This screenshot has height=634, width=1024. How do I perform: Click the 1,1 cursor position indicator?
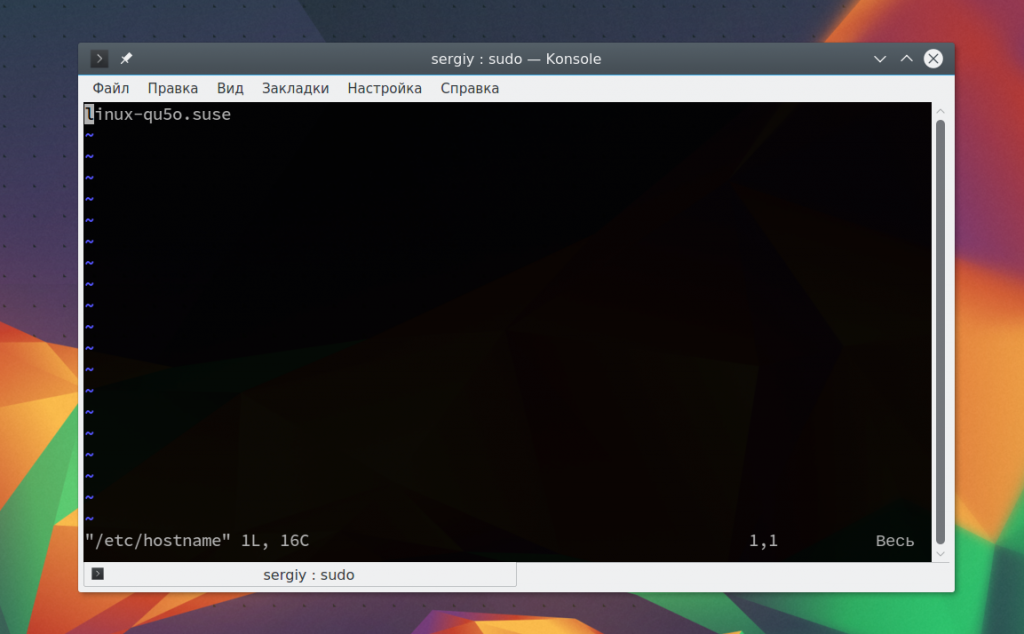click(763, 541)
